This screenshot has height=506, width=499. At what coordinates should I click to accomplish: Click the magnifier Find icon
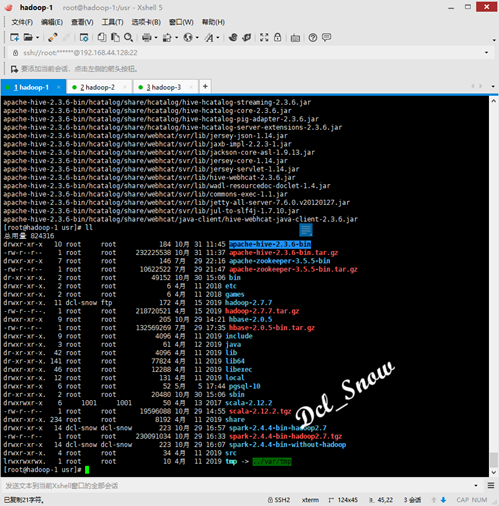[x=128, y=37]
